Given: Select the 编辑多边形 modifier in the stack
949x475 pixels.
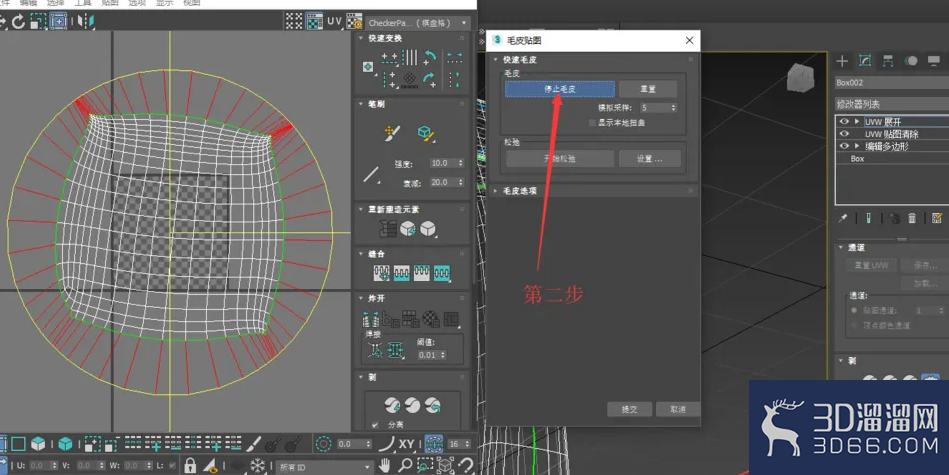Looking at the screenshot, I should [x=887, y=146].
